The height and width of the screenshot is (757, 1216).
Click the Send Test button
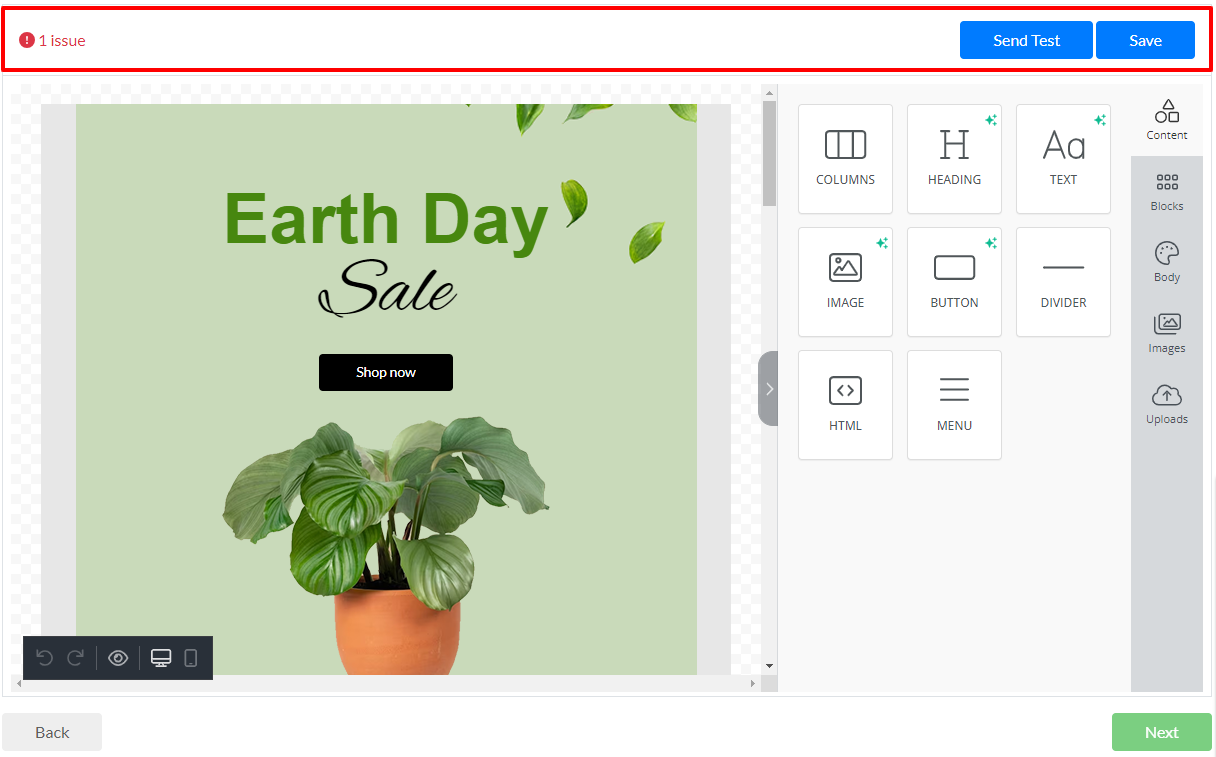point(1026,41)
